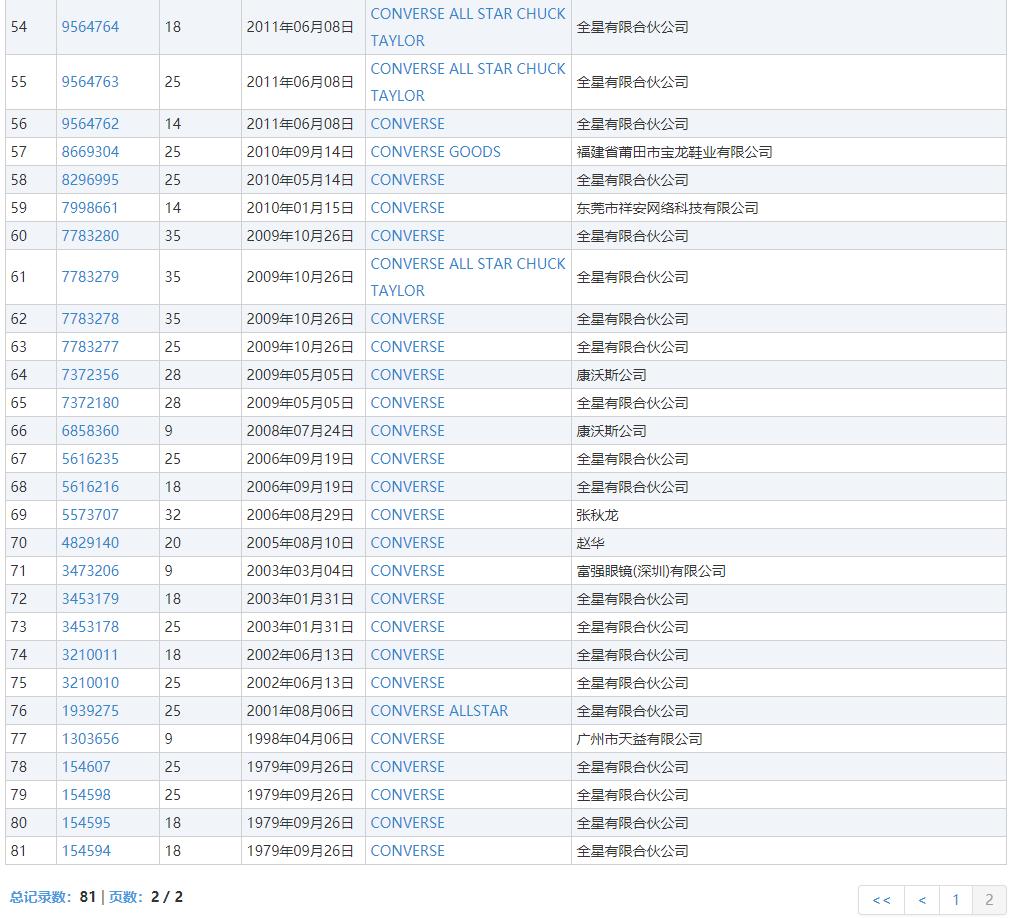Open registration number 1939275
The height and width of the screenshot is (918, 1029).
[x=90, y=710]
